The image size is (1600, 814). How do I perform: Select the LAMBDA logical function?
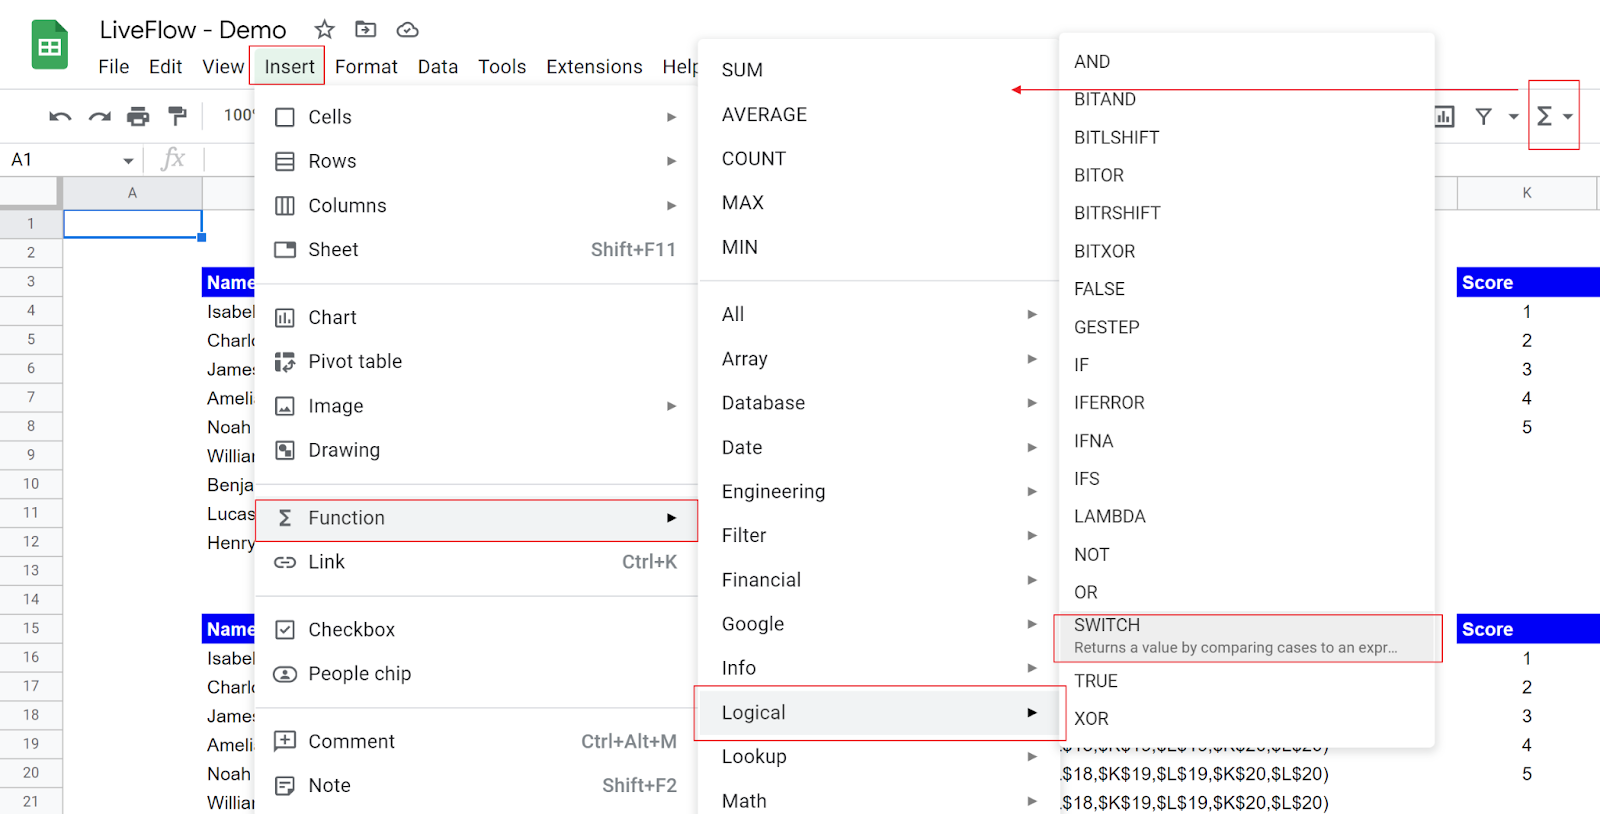coord(1247,517)
